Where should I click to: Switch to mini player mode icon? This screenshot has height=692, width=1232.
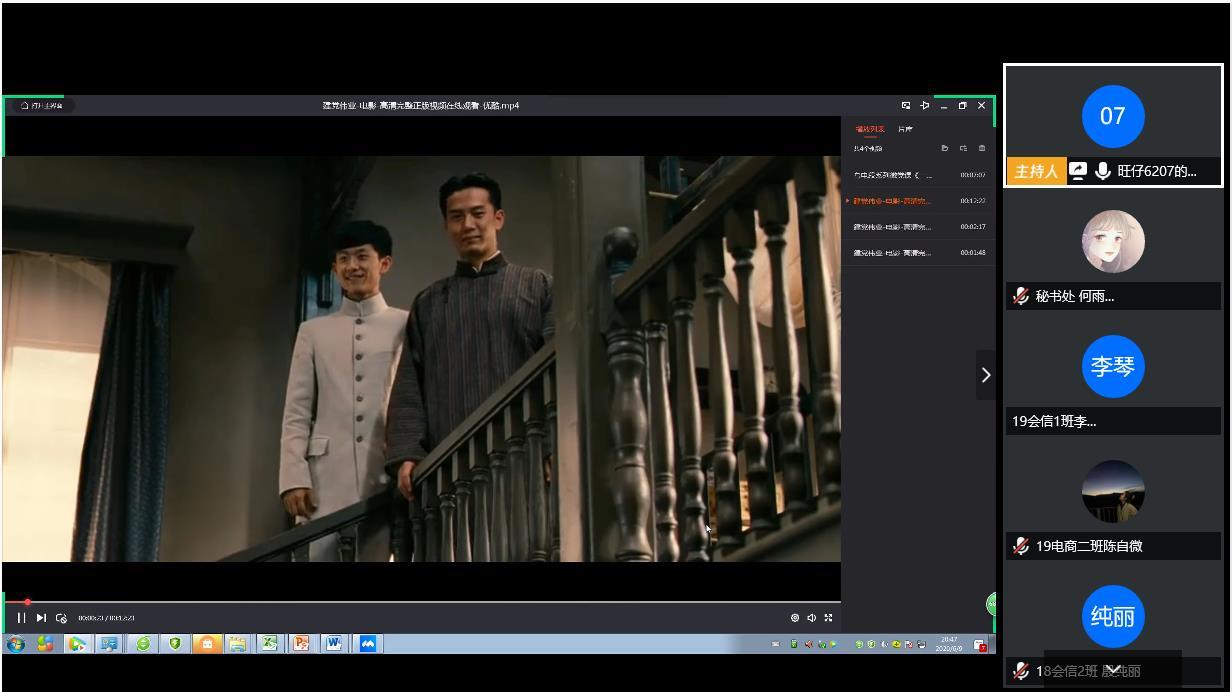click(x=906, y=105)
